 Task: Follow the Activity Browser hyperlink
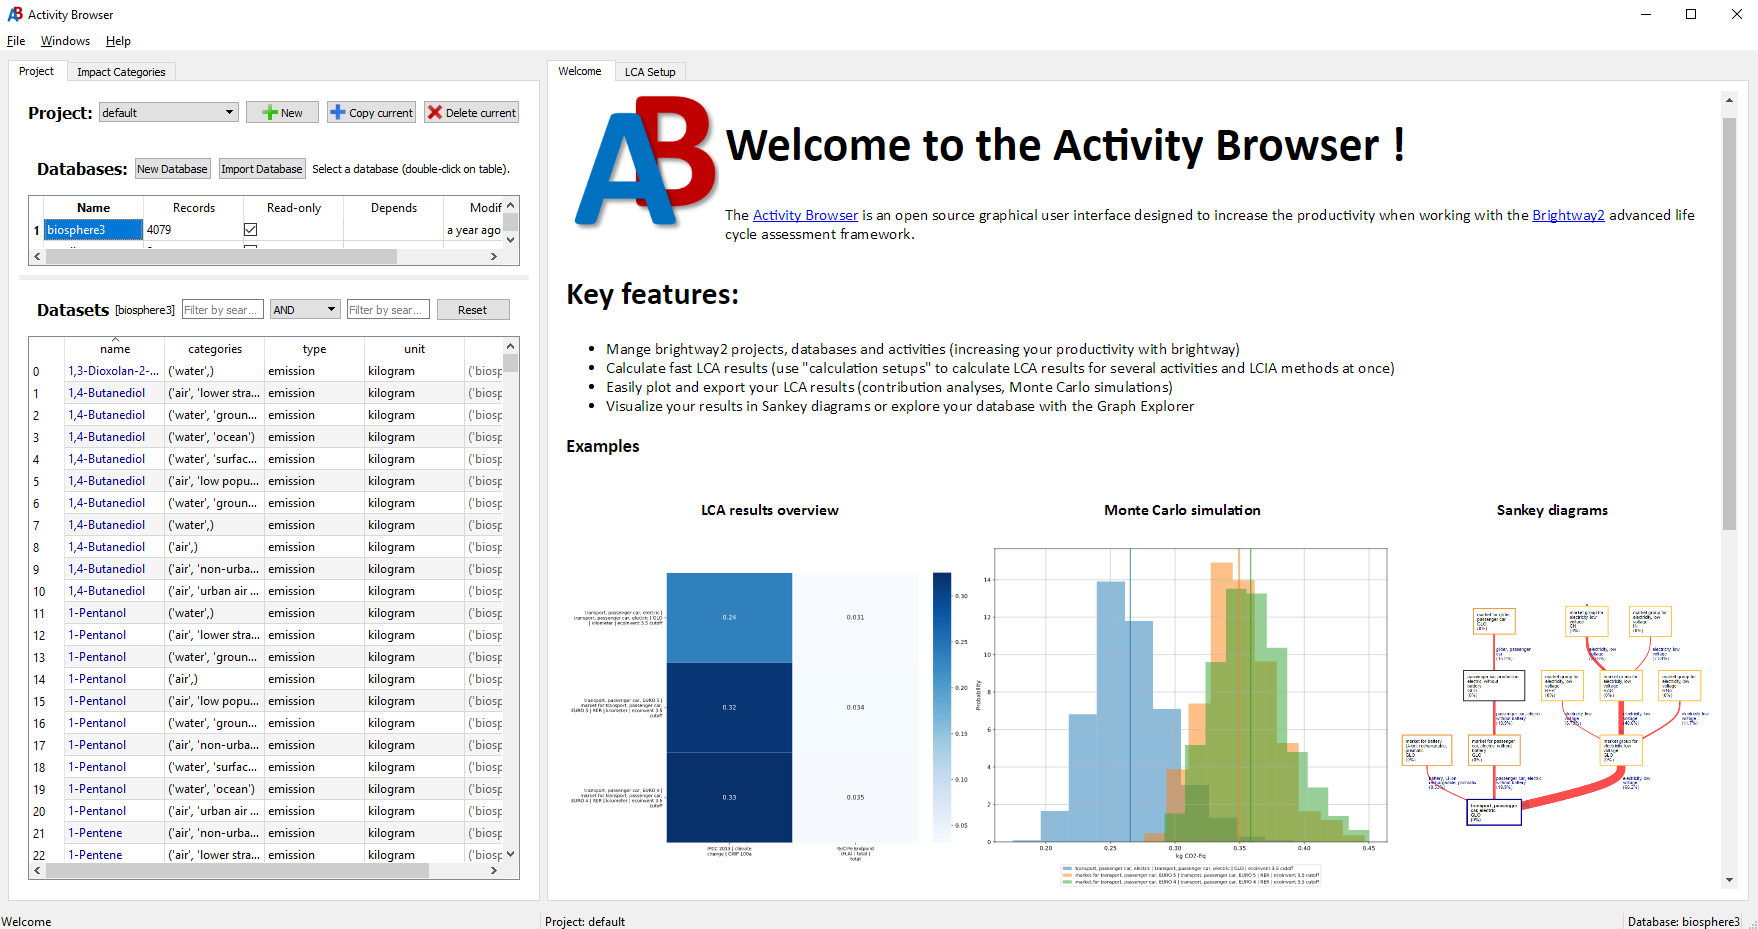point(805,215)
